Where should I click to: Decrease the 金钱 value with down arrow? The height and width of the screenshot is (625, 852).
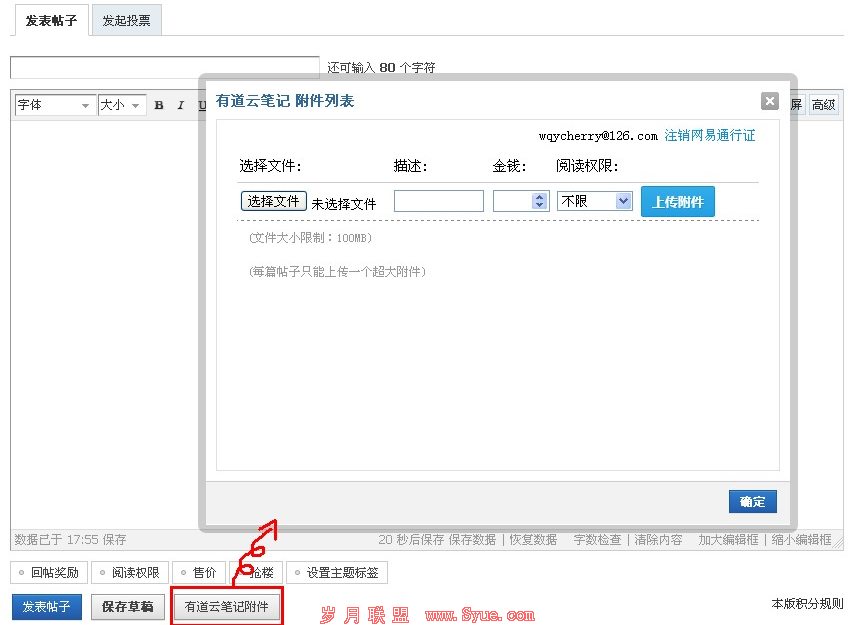point(539,205)
